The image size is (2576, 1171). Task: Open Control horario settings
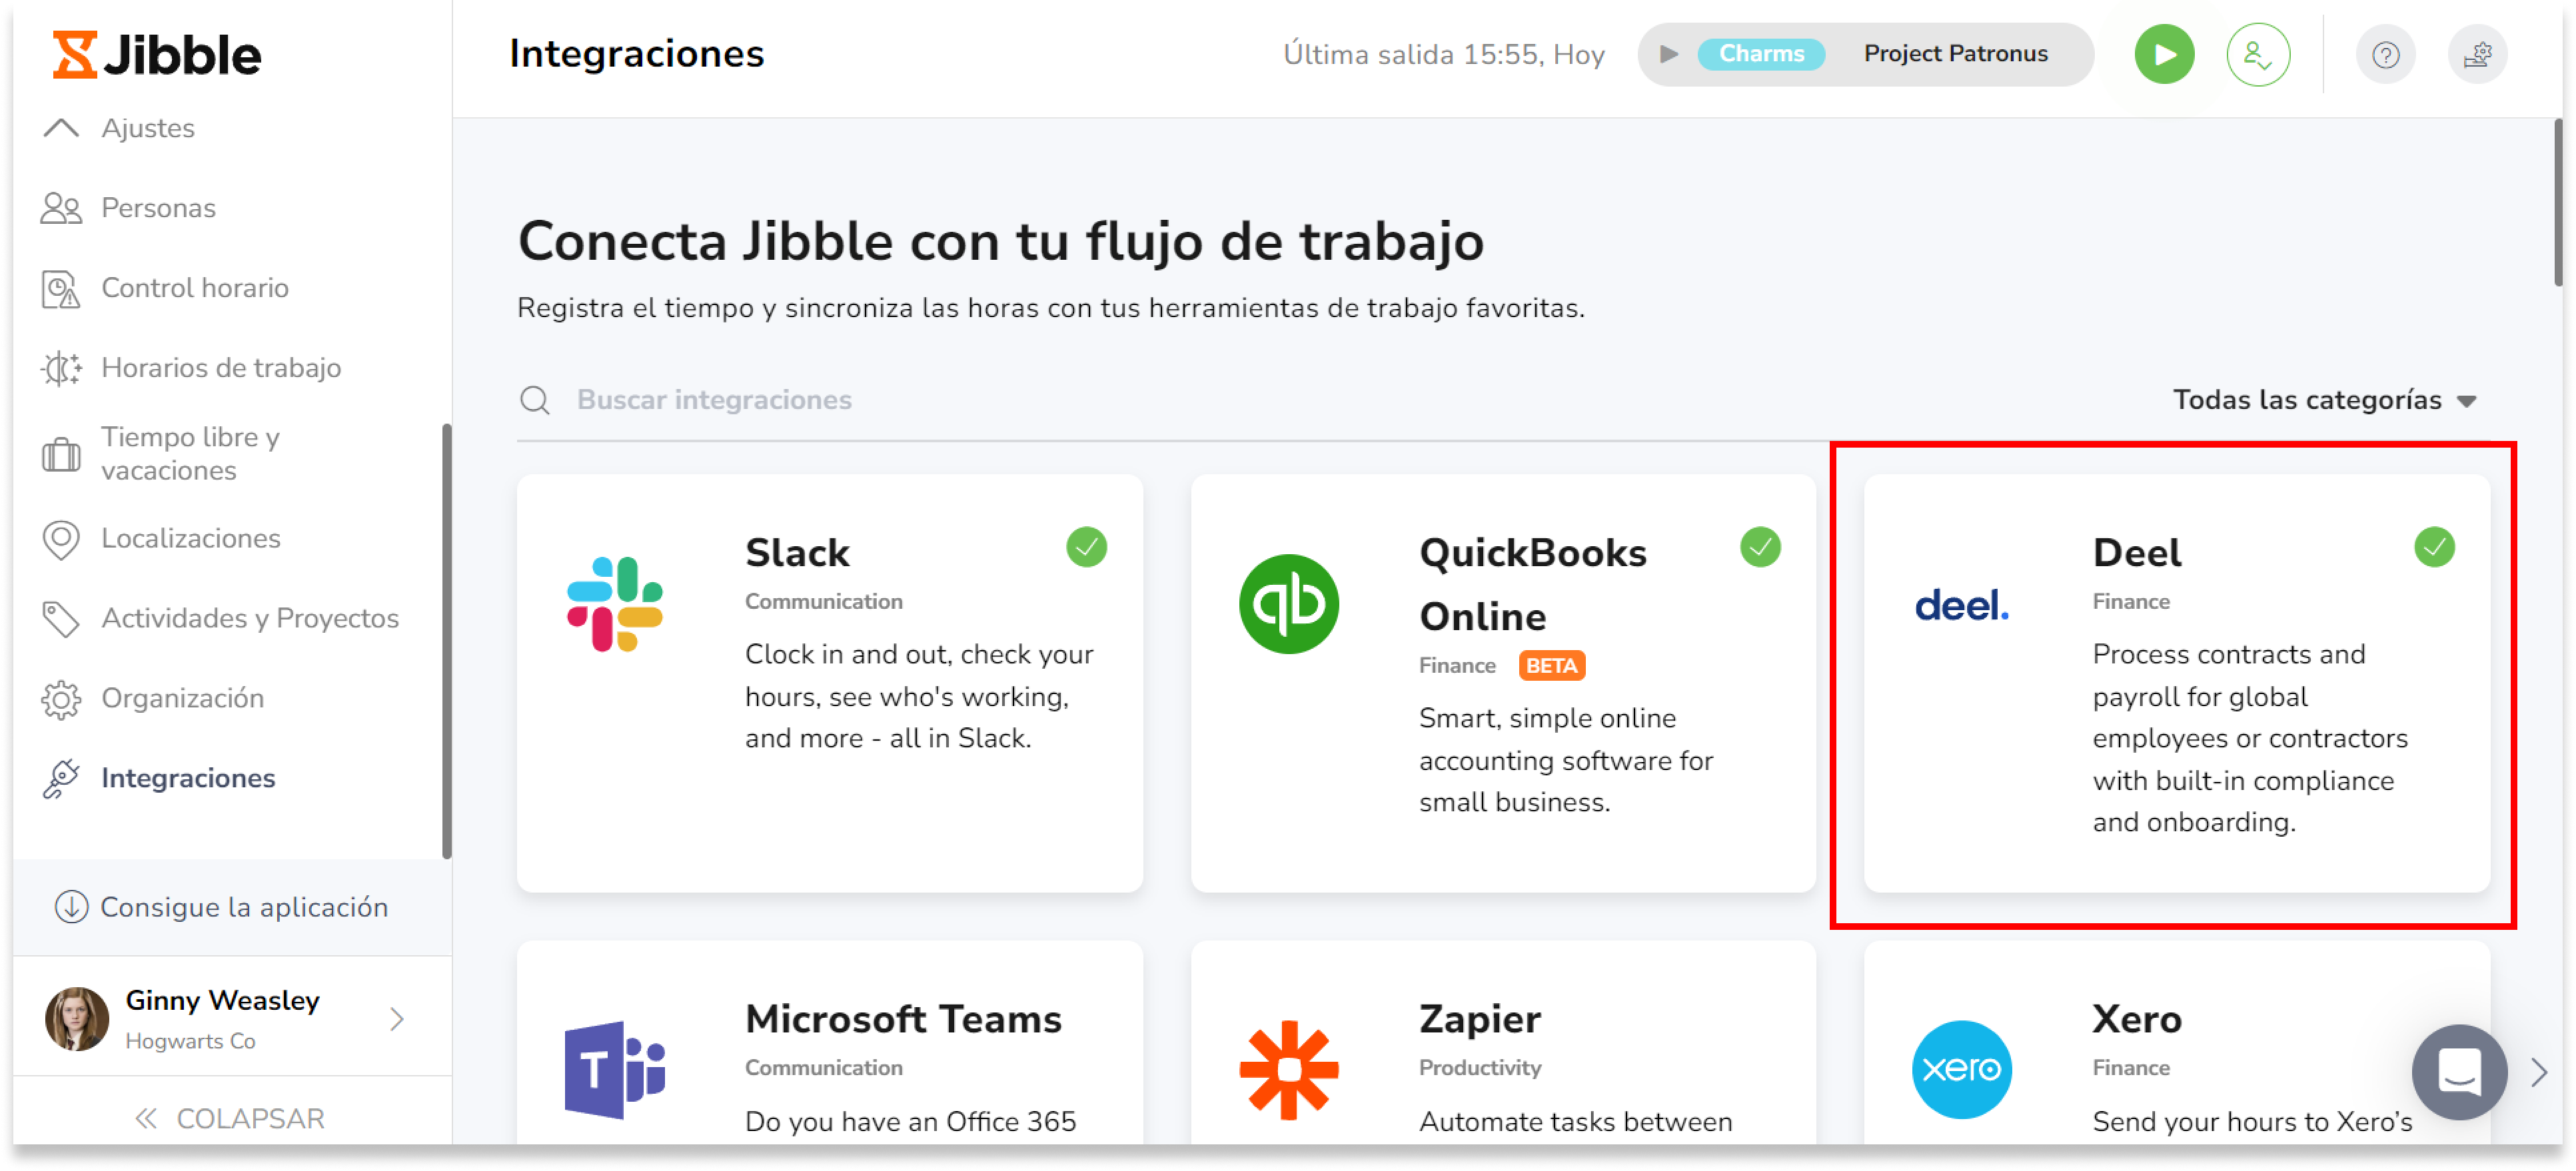[195, 288]
